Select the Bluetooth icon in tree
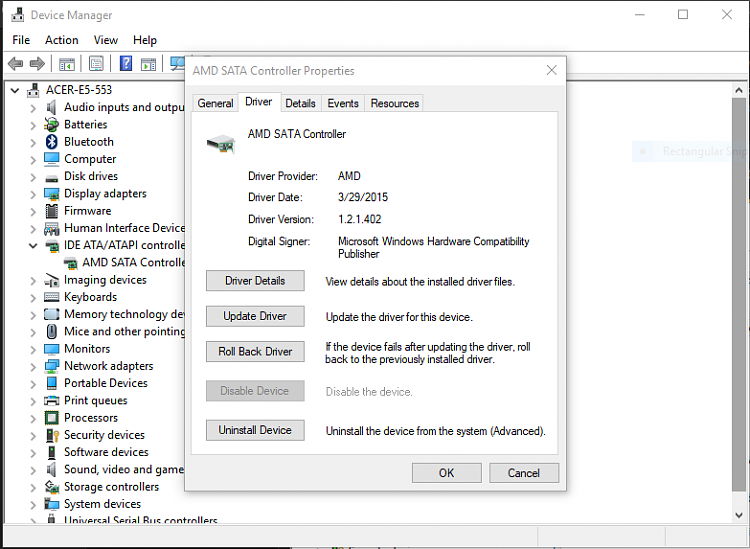 [x=52, y=142]
